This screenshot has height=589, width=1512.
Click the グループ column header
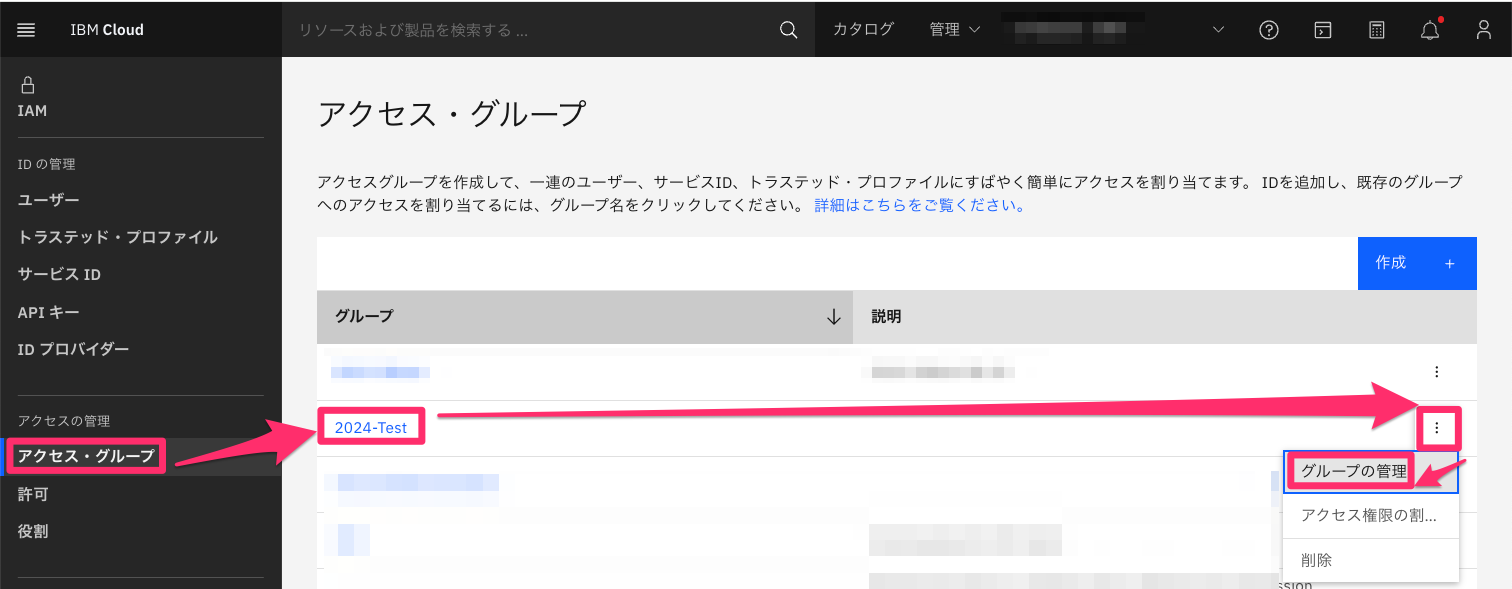[x=585, y=316]
